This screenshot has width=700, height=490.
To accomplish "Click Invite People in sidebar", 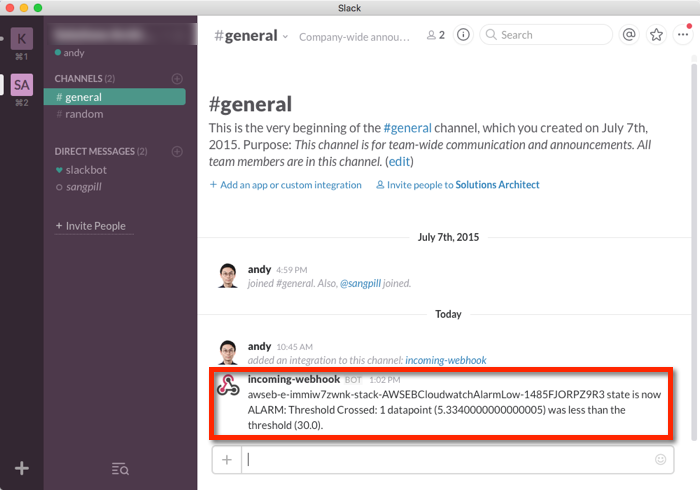I will 90,226.
